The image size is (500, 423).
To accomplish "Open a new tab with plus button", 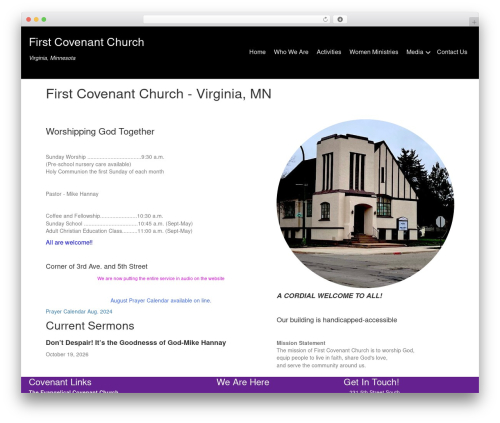I will [474, 22].
